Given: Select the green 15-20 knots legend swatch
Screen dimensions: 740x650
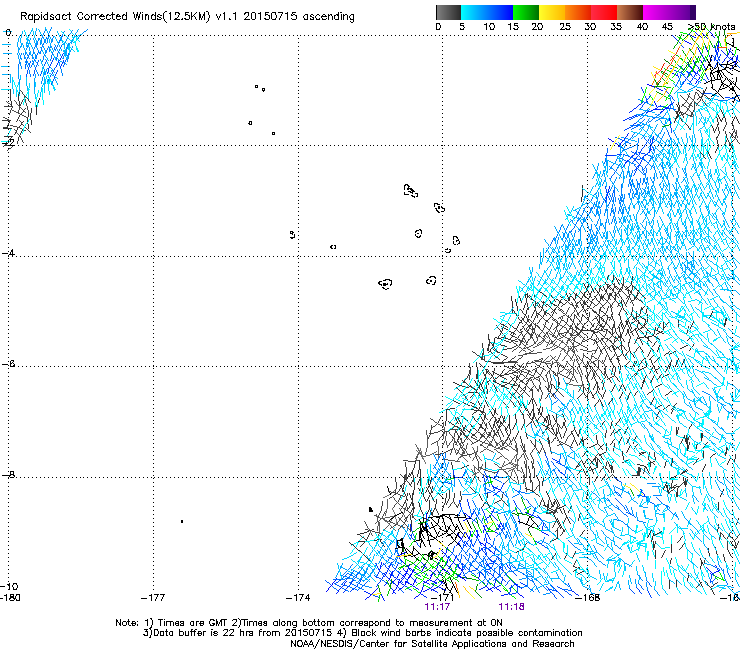Looking at the screenshot, I should pos(526,12).
